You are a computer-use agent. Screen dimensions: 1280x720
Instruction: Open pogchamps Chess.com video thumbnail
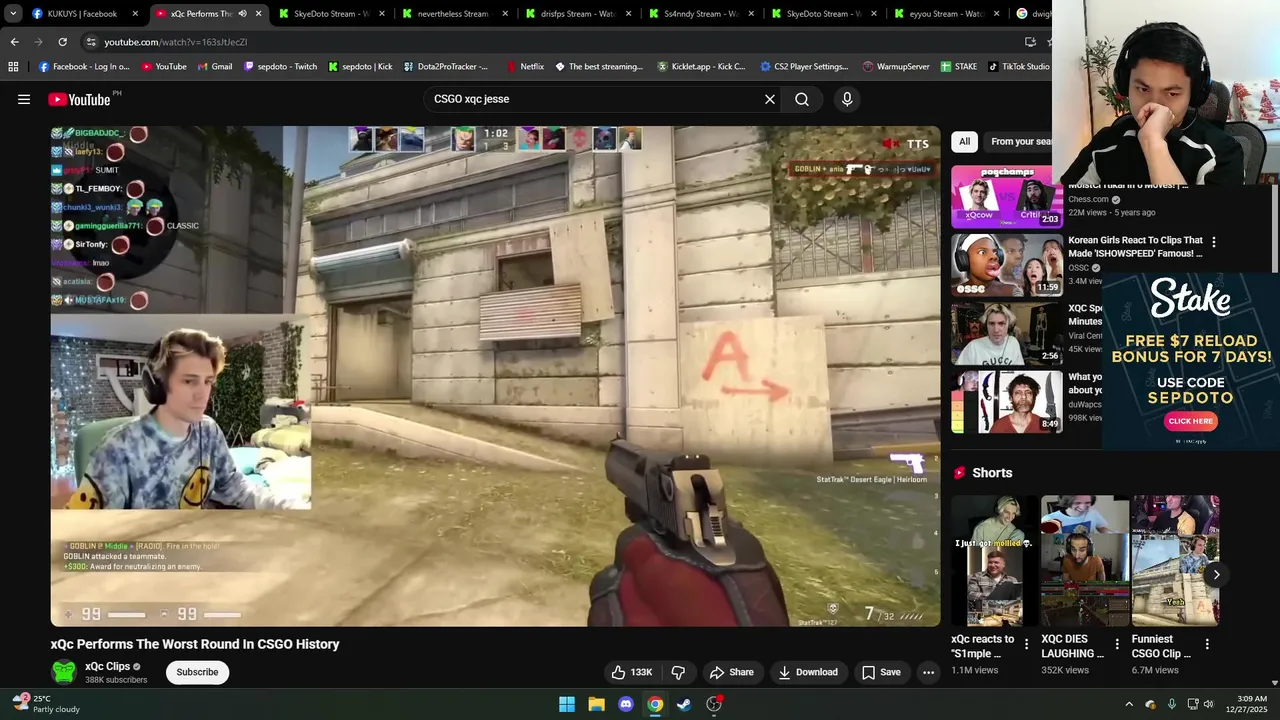(x=1006, y=196)
